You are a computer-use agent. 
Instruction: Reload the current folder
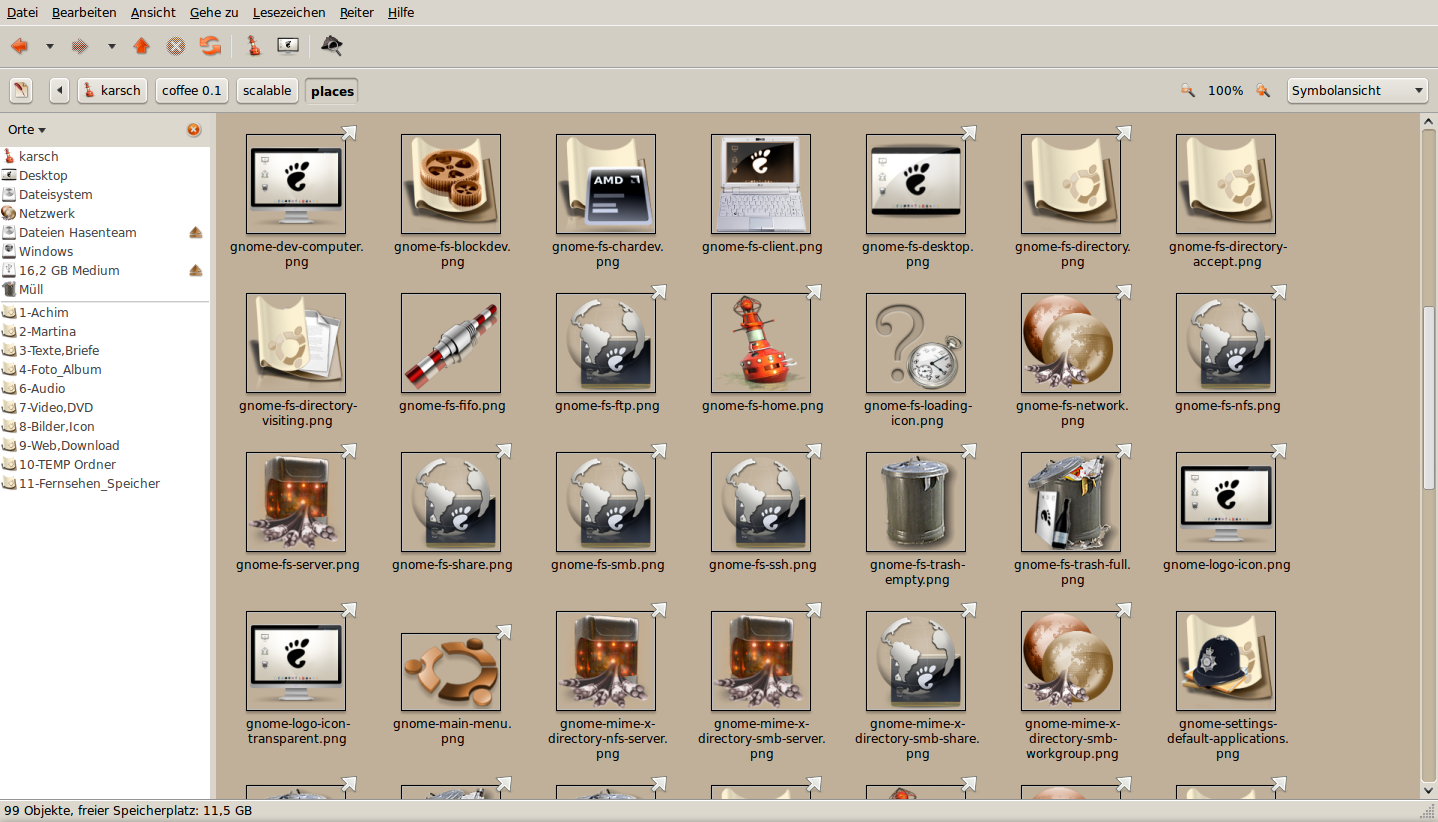pyautogui.click(x=209, y=46)
